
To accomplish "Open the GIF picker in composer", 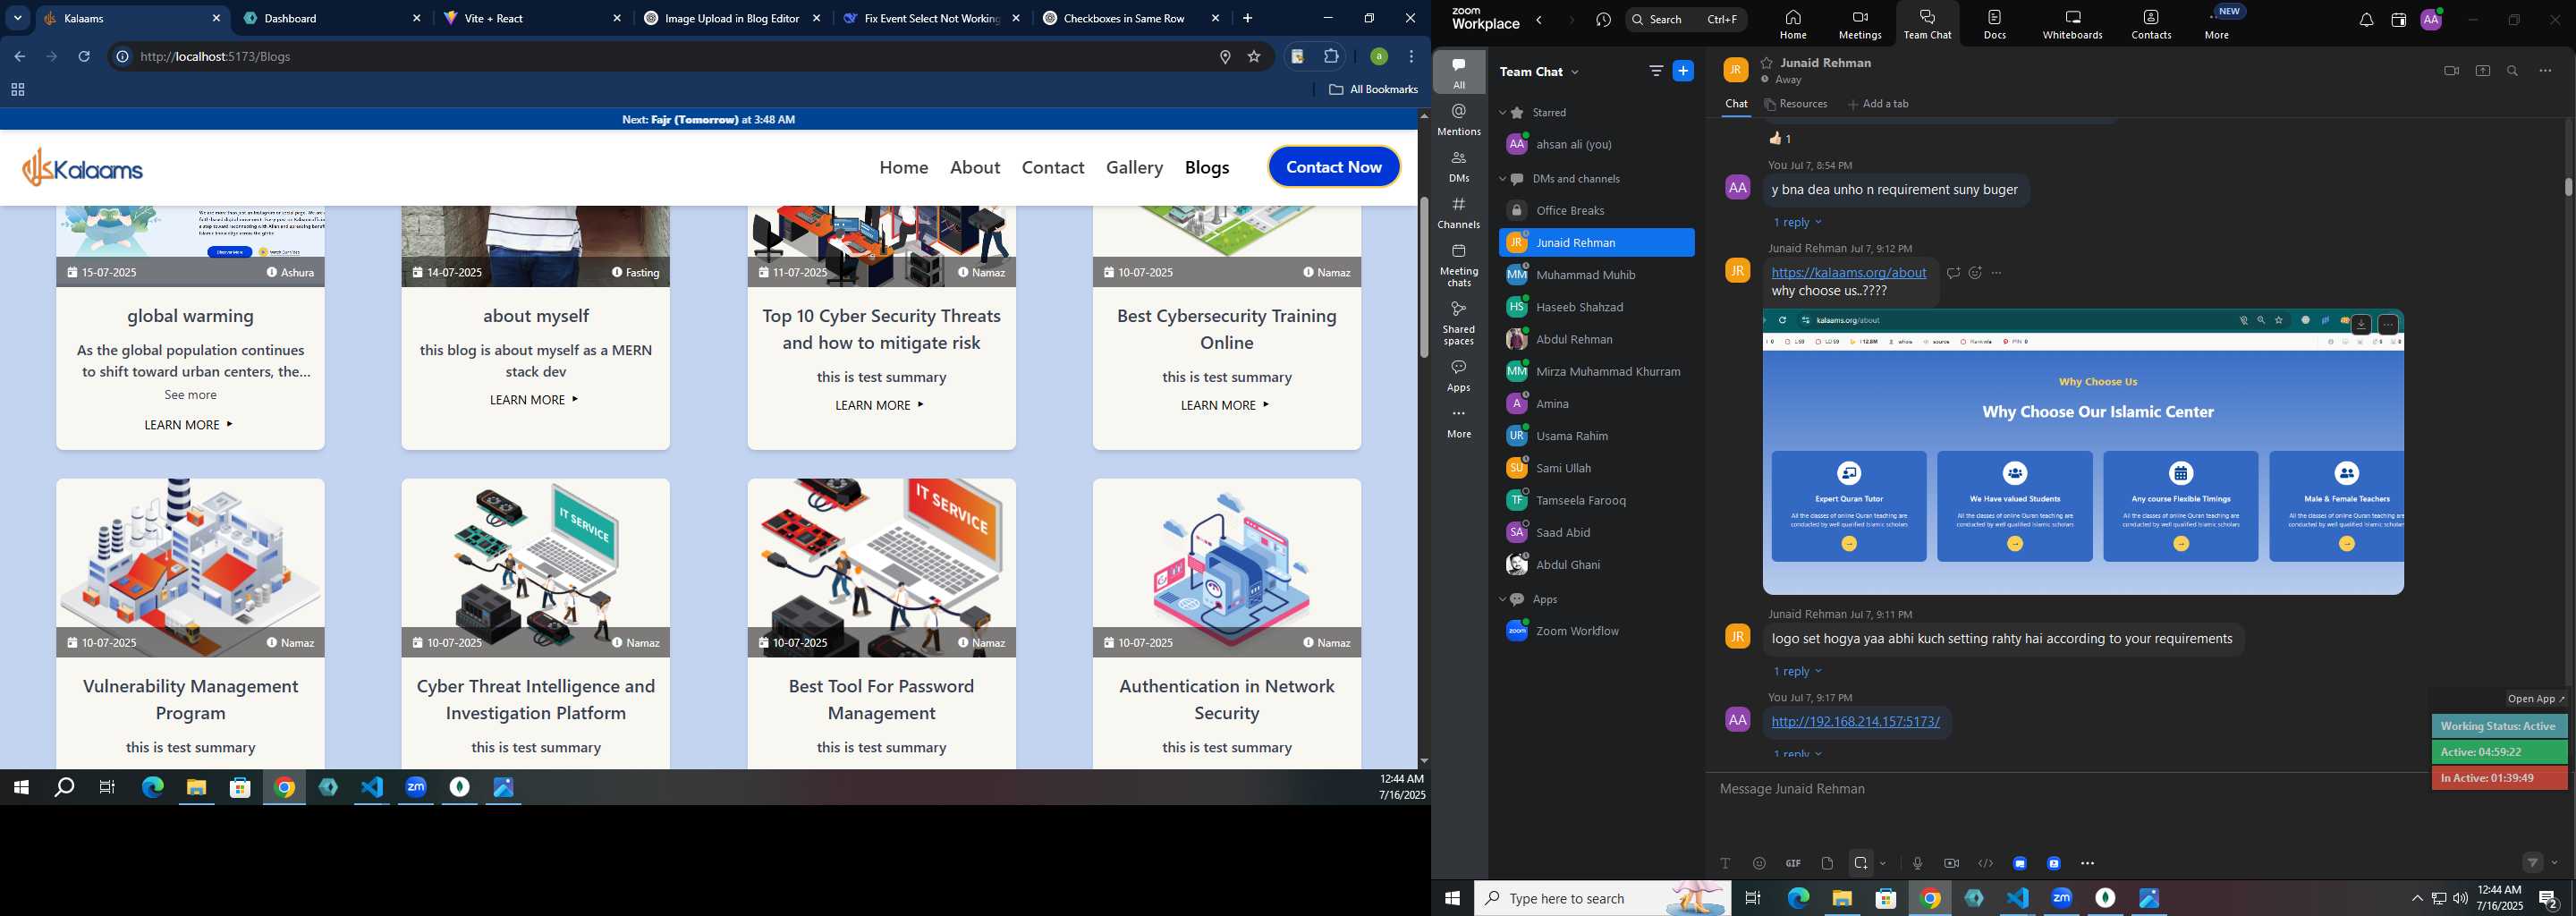I will point(1793,863).
